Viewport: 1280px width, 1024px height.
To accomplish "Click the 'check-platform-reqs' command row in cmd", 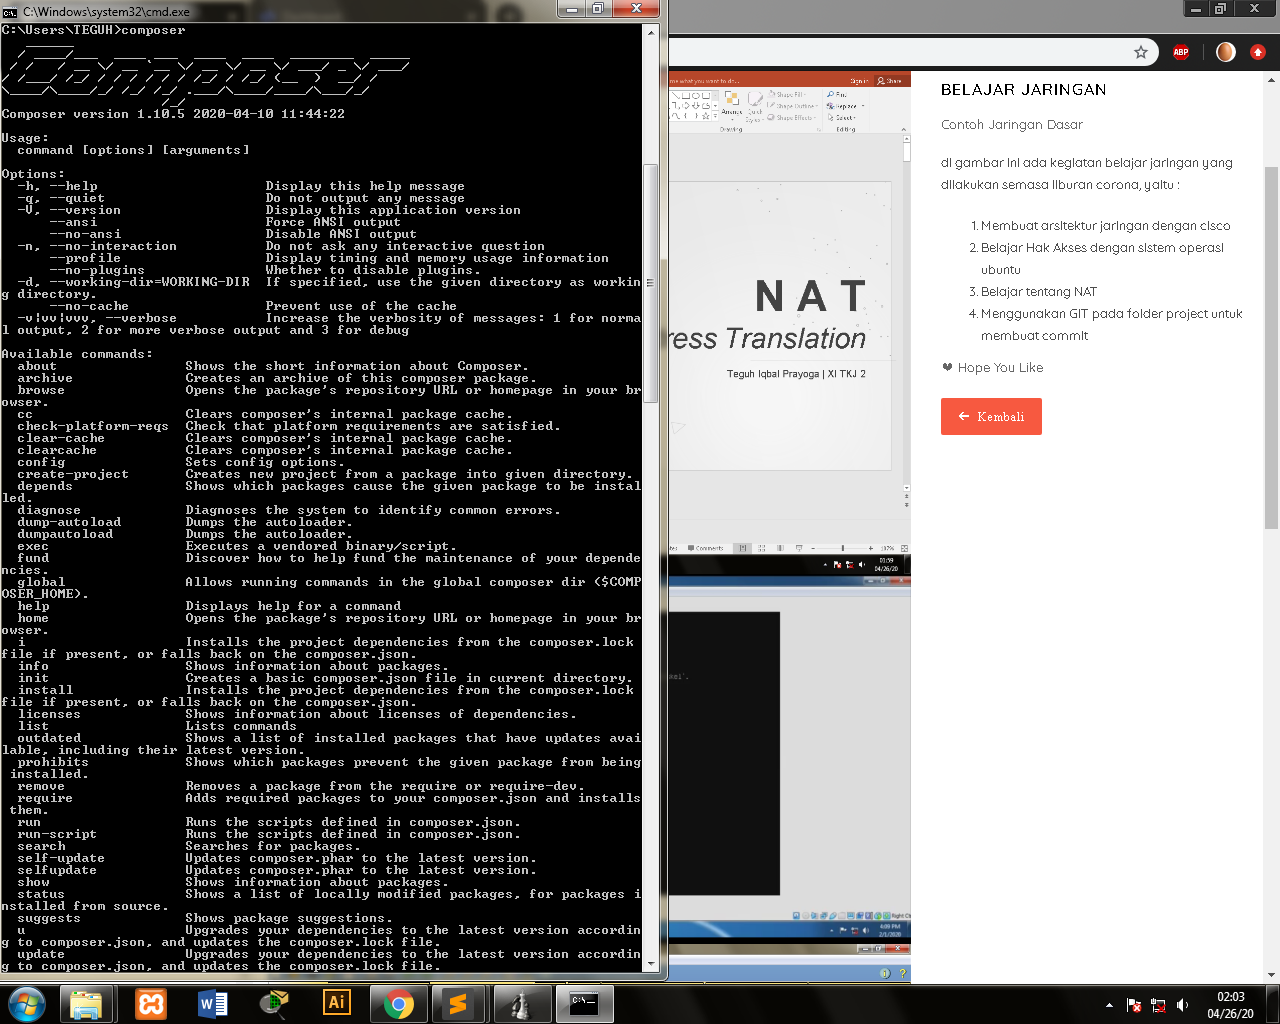I will click(x=289, y=426).
